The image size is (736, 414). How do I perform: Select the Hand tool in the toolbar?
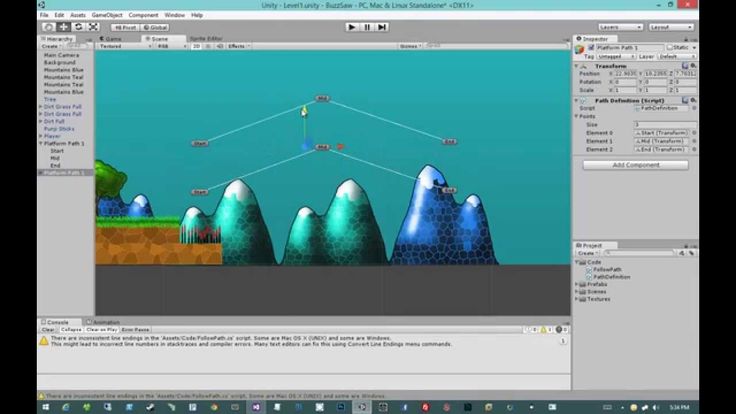click(48, 27)
